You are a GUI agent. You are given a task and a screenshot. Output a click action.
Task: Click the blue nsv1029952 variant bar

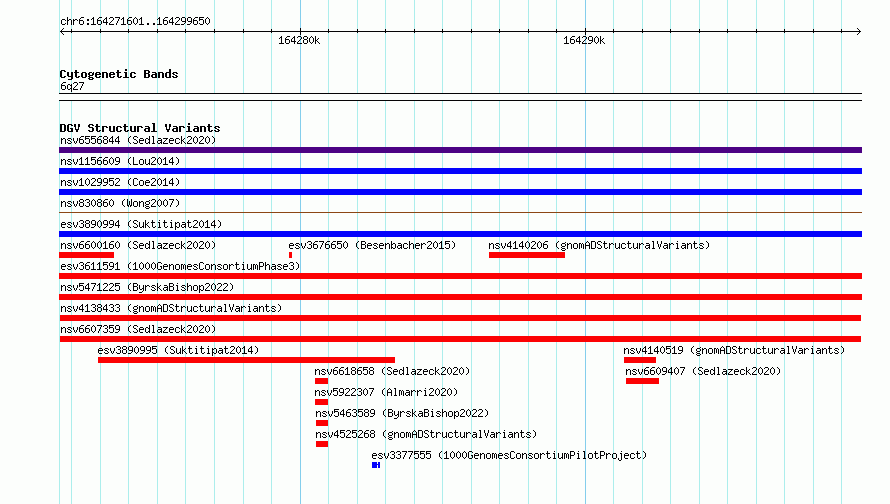click(x=460, y=192)
